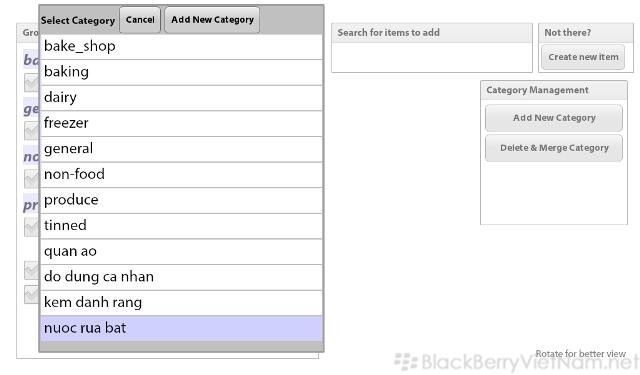Select the bake_shop category
Viewport: 640px width, 375px height.
click(x=181, y=47)
